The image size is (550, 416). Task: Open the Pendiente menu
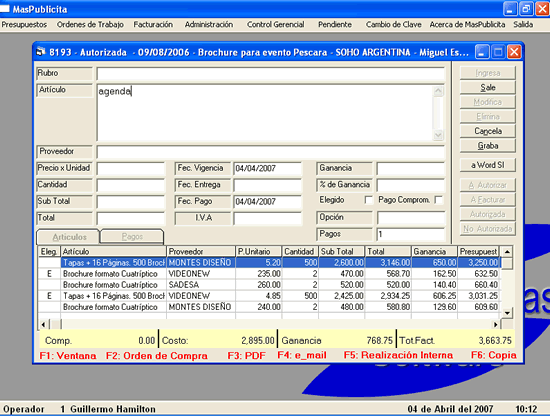click(x=335, y=25)
